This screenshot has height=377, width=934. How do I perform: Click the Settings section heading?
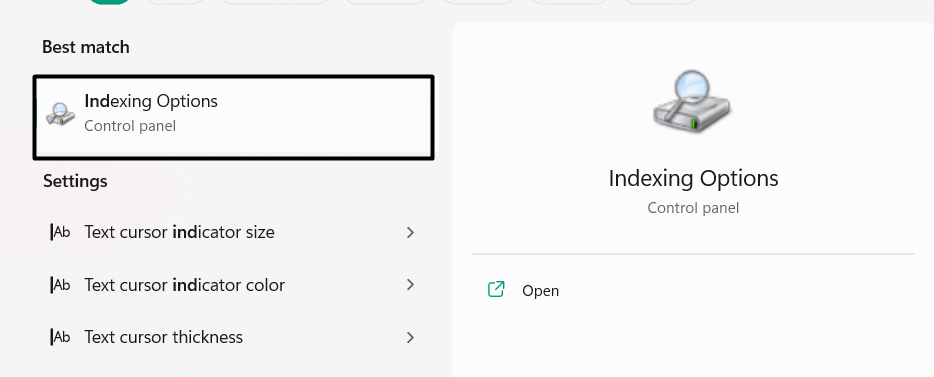[x=75, y=181]
